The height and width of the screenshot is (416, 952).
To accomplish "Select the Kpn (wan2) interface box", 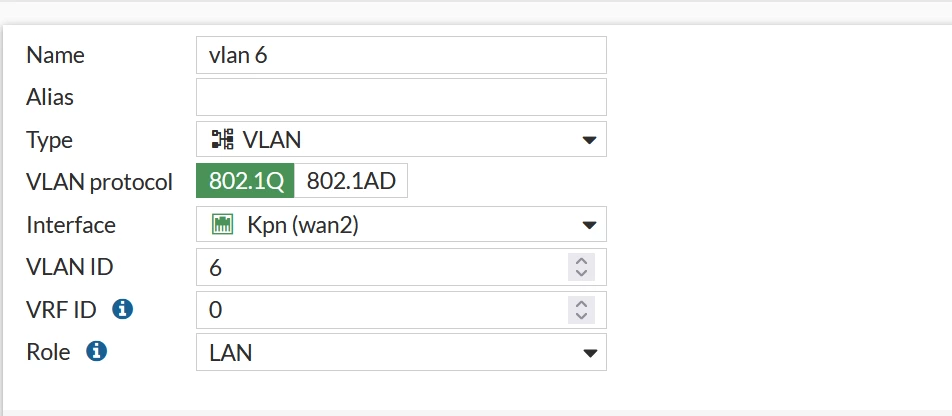I will pyautogui.click(x=401, y=224).
